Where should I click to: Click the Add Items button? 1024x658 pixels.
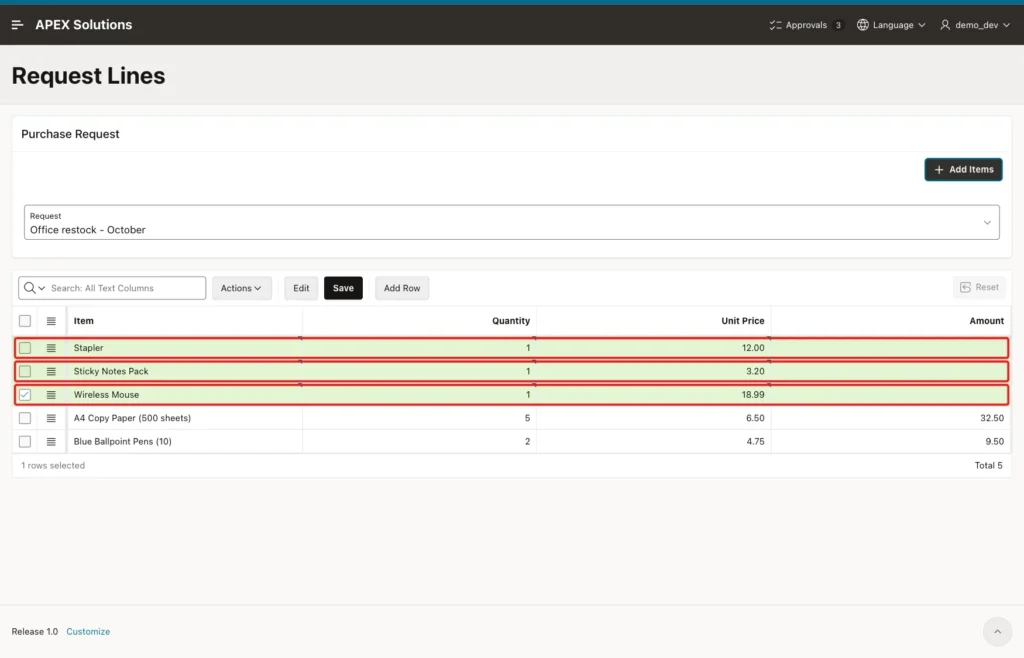pyautogui.click(x=963, y=170)
